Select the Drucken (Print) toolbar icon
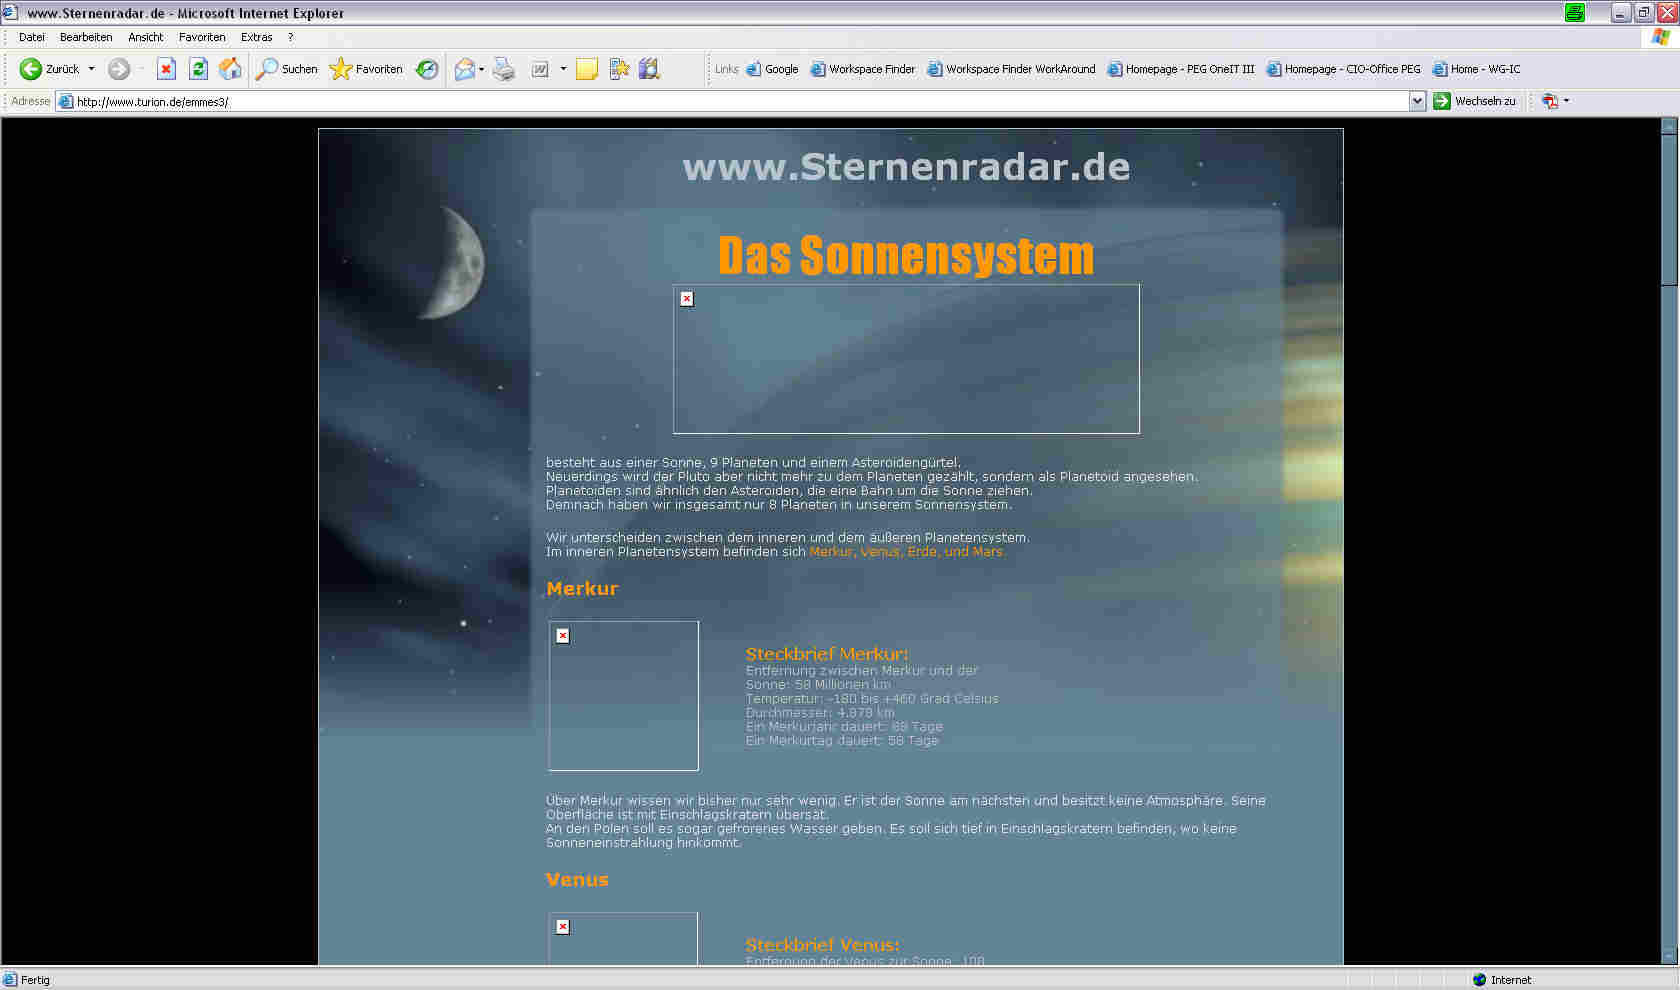 (504, 69)
